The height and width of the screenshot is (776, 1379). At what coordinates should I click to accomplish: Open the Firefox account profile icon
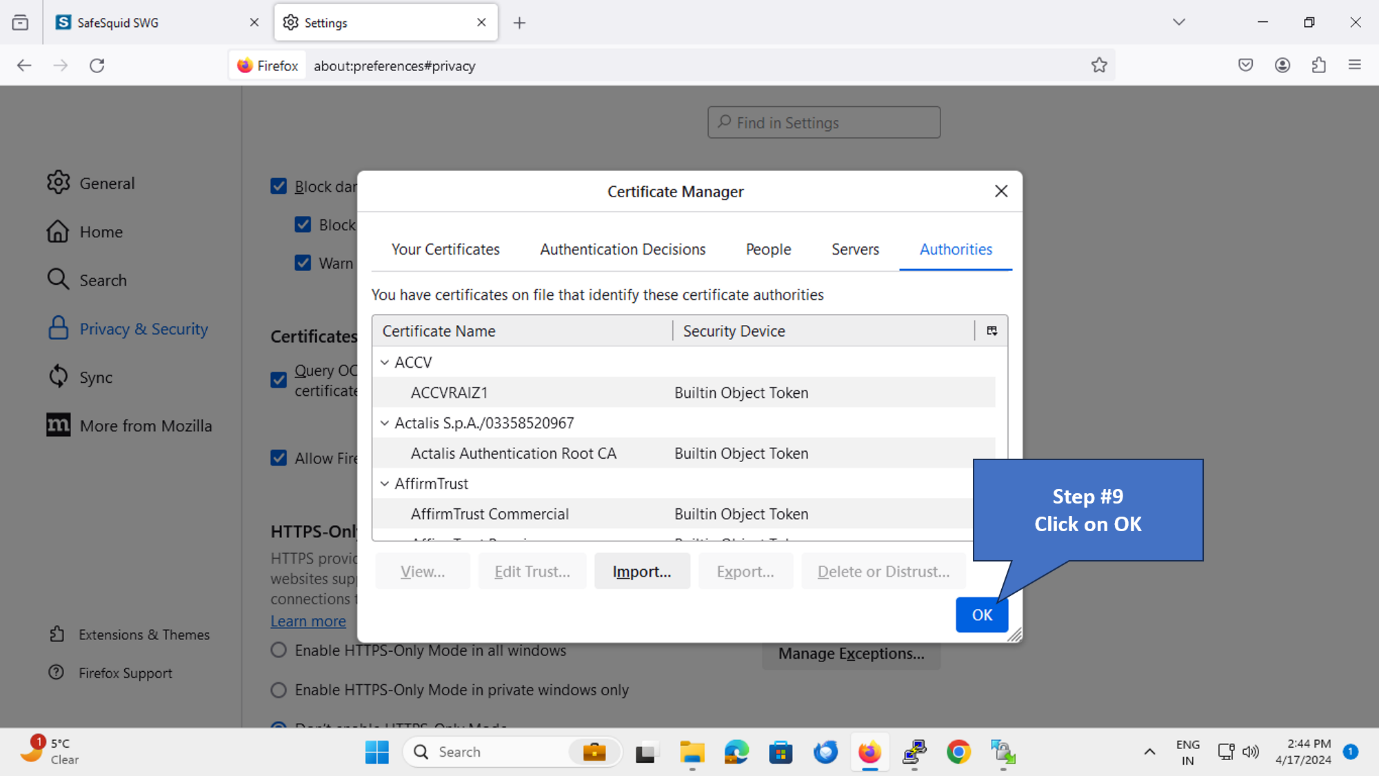tap(1282, 65)
